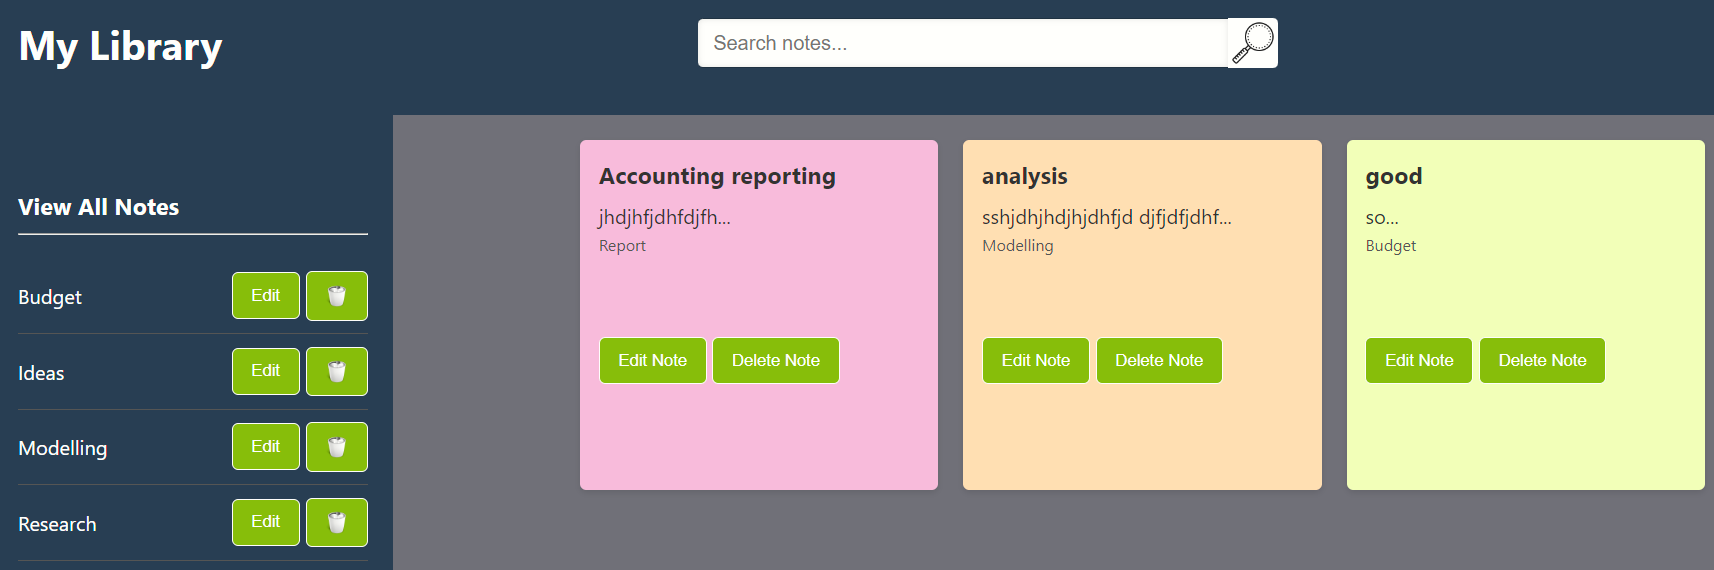
Task: Delete the analysis note
Action: [x=1159, y=360]
